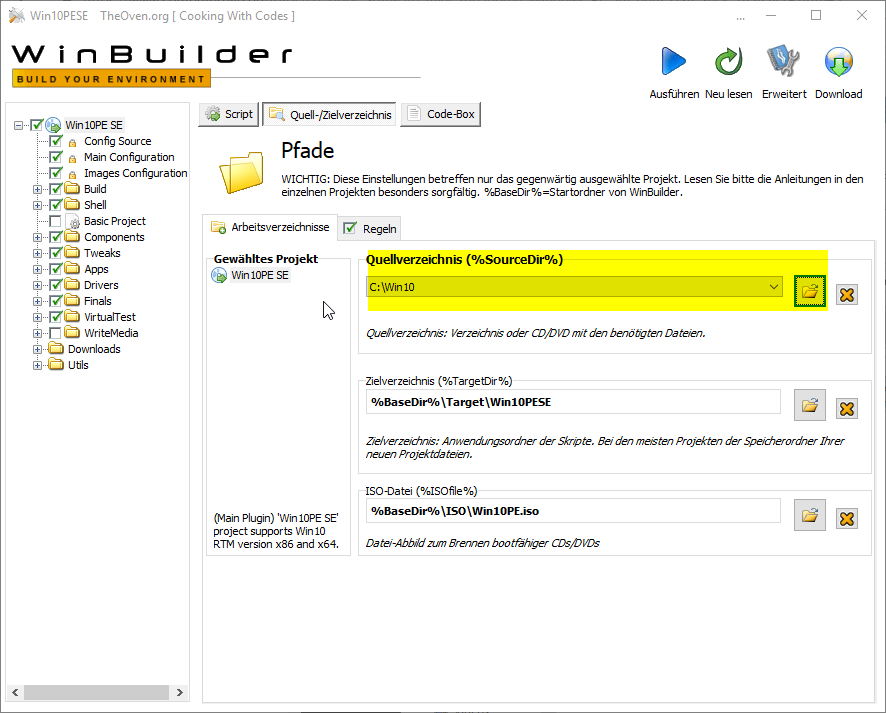This screenshot has width=886, height=713.
Task: Expand the Build folder node
Action: click(x=37, y=189)
